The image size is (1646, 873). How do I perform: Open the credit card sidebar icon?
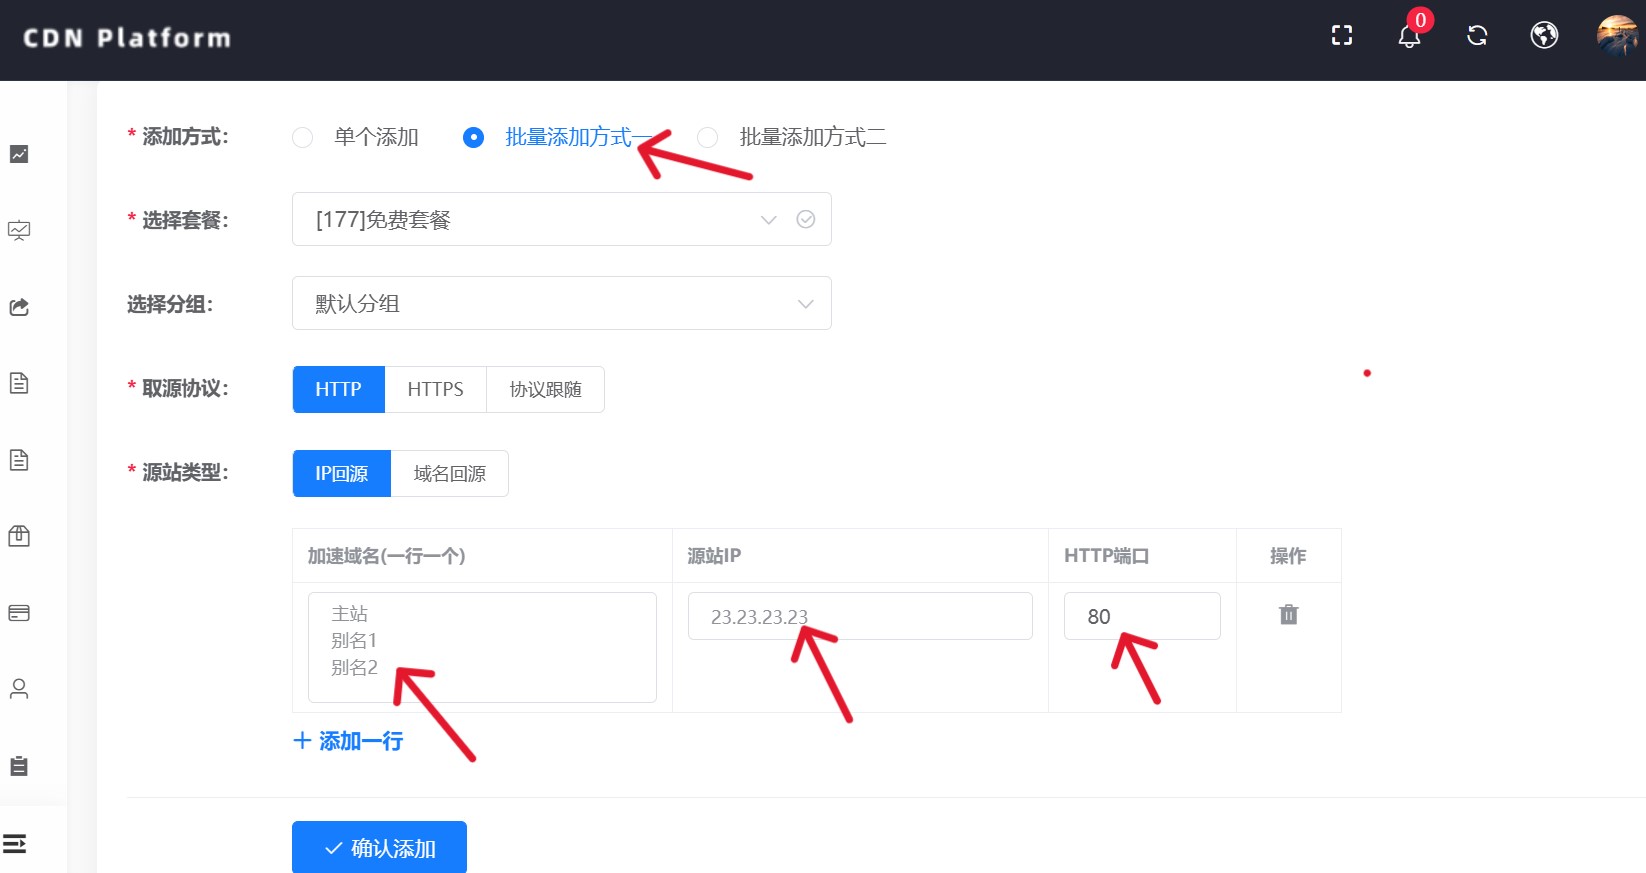click(19, 613)
